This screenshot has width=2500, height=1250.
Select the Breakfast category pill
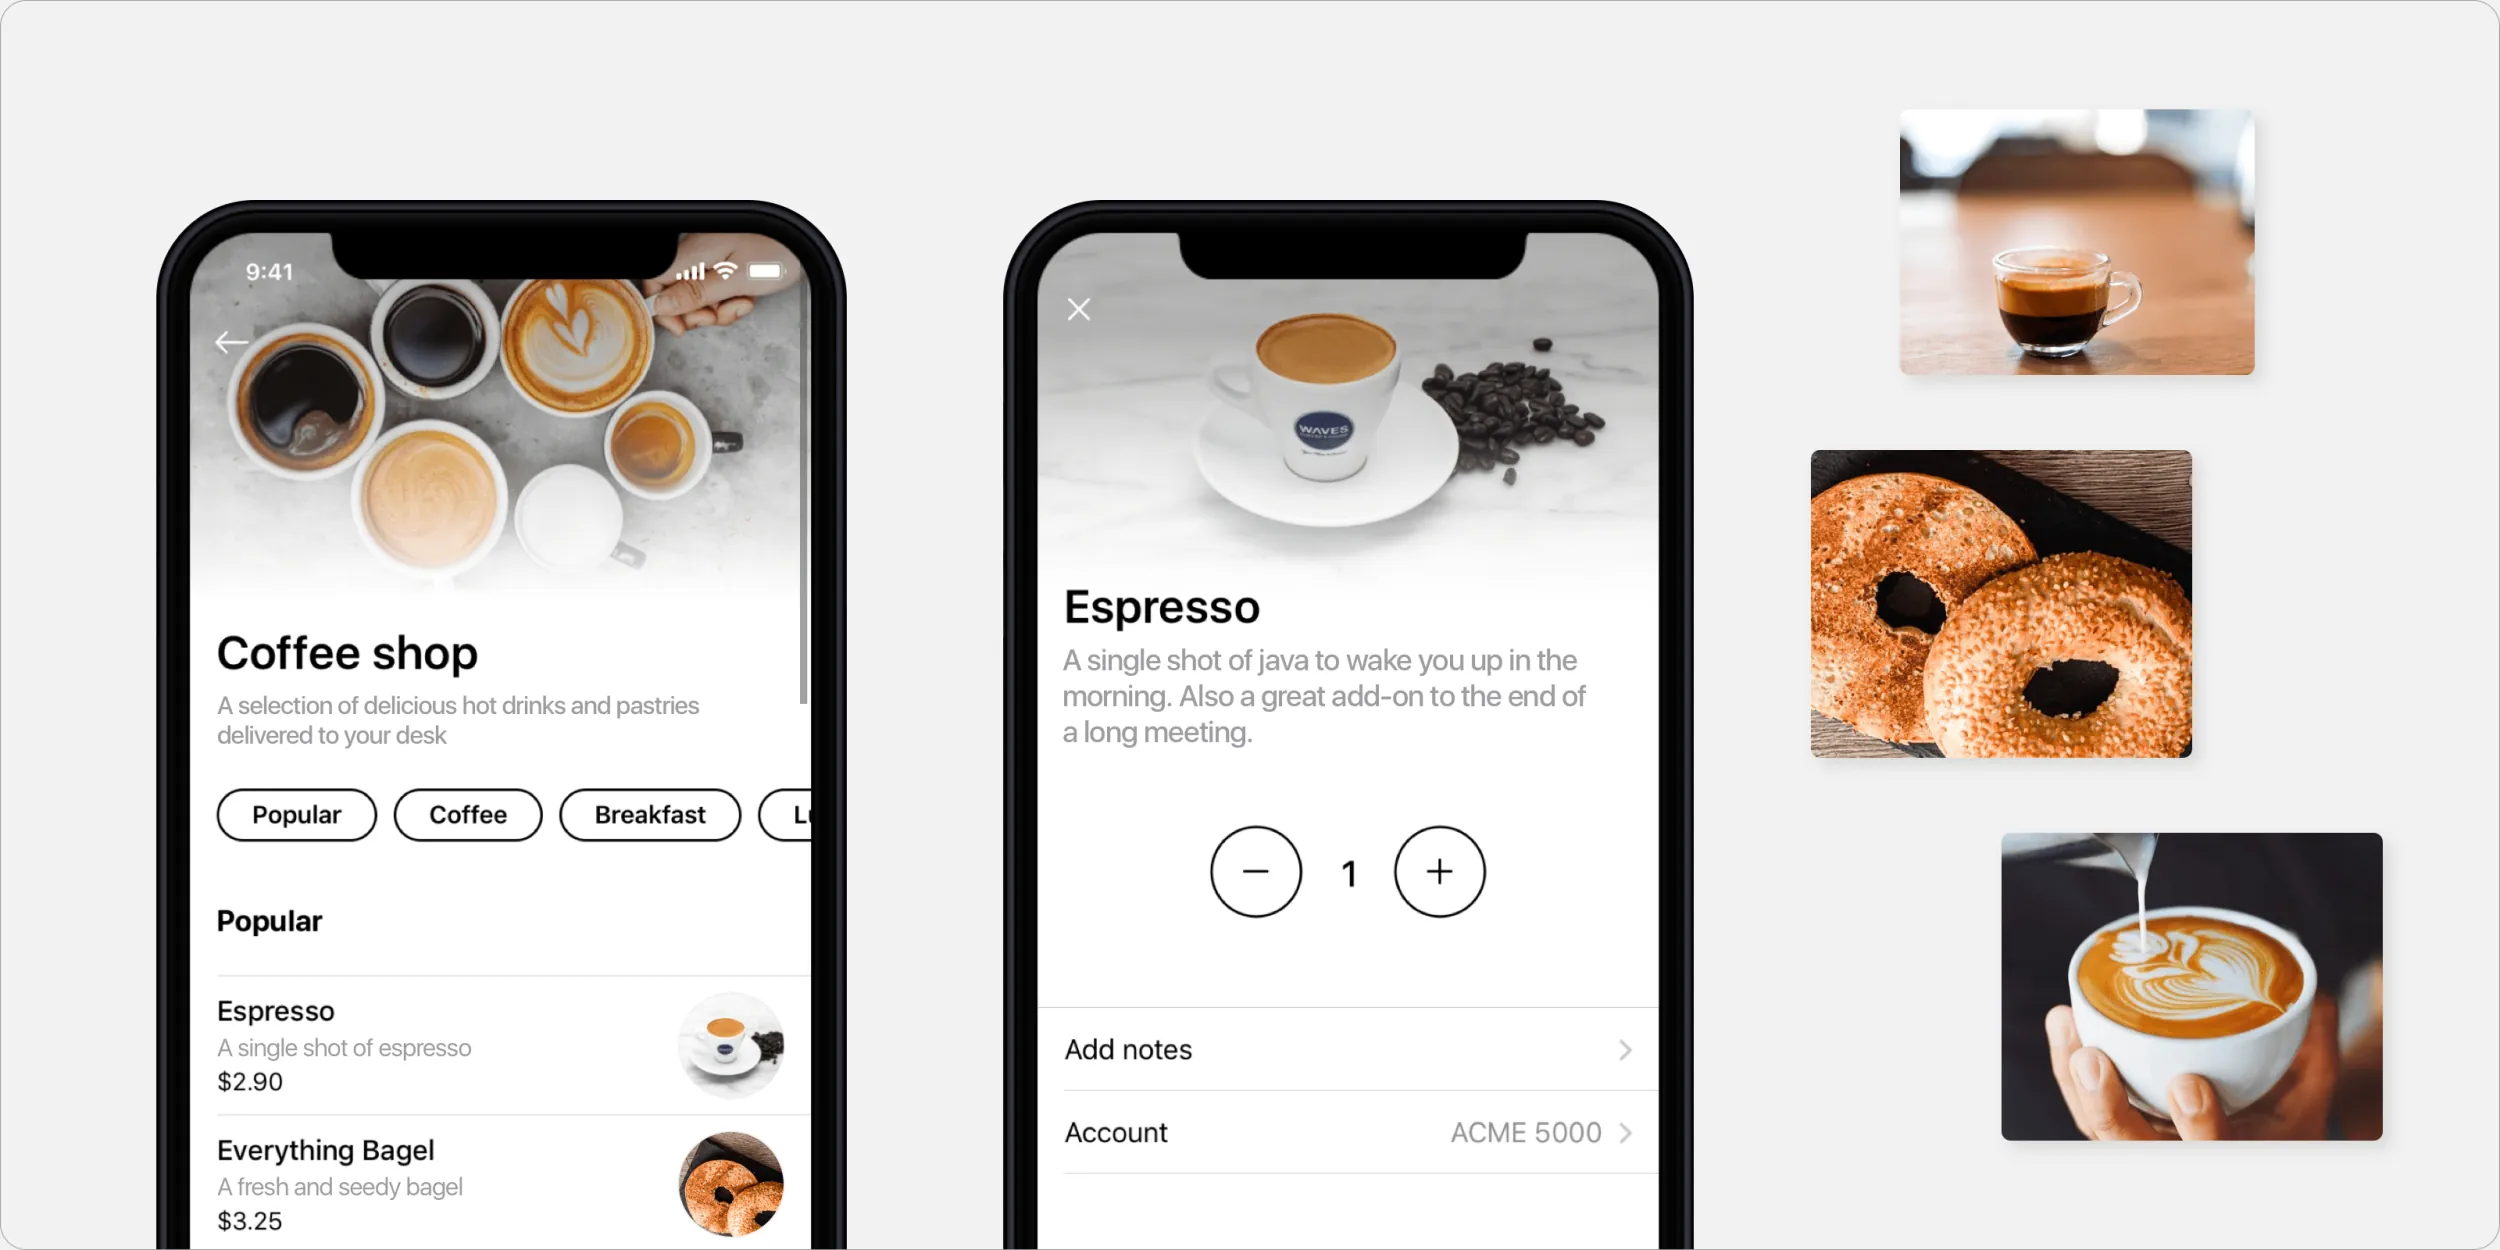coord(647,815)
